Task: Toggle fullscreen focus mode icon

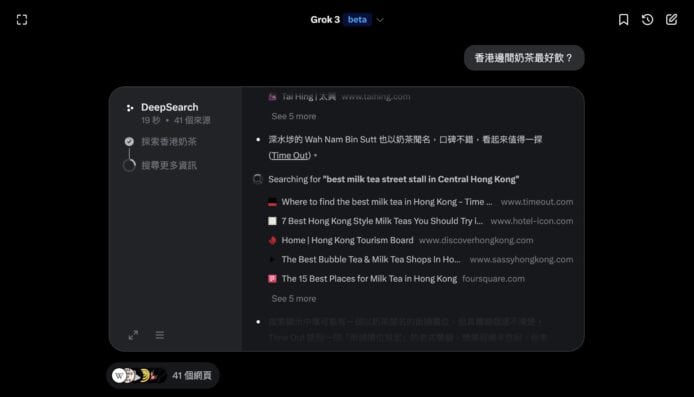Action: 22,19
